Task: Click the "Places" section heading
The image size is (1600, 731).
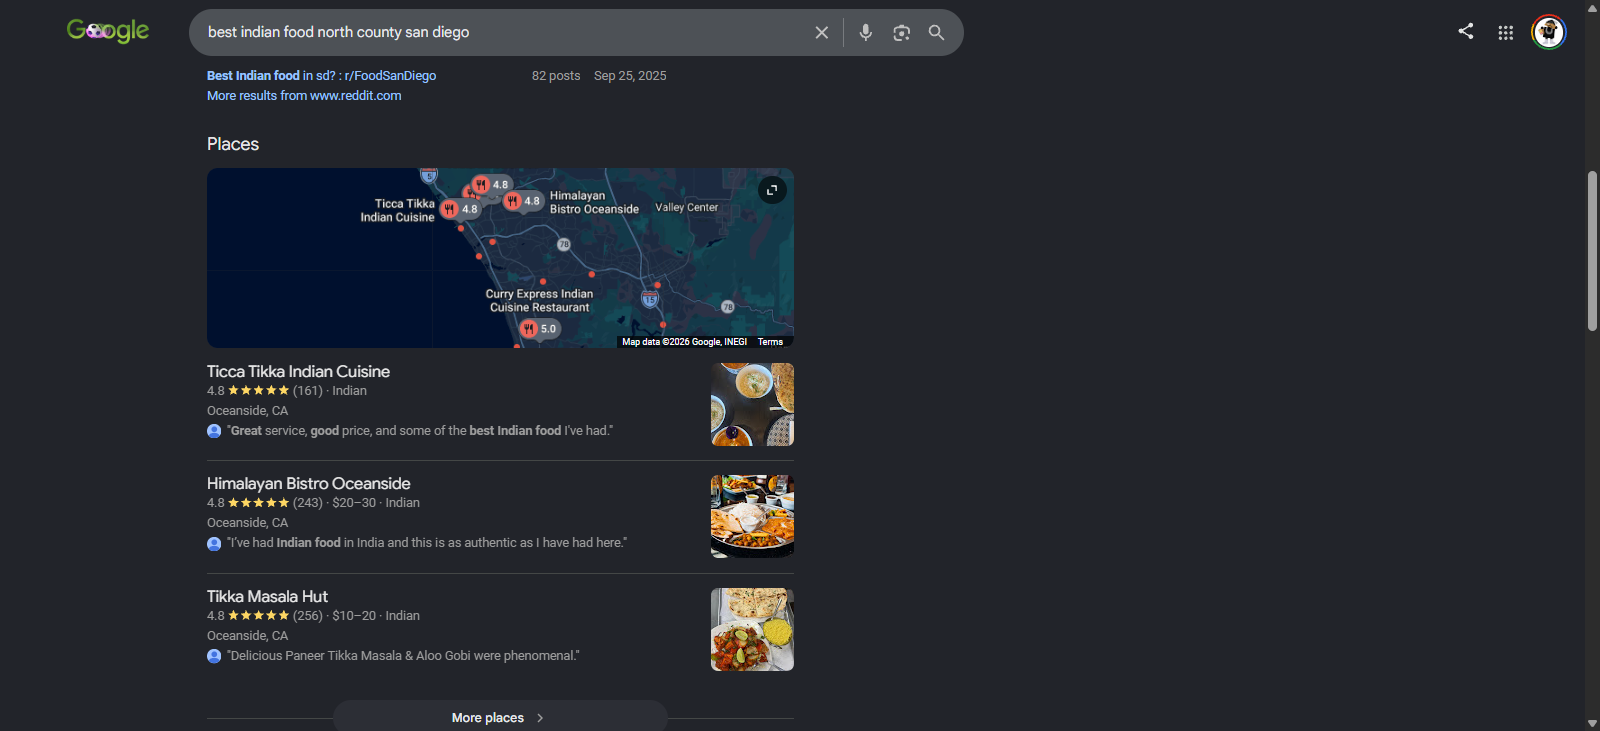Action: coord(233,144)
